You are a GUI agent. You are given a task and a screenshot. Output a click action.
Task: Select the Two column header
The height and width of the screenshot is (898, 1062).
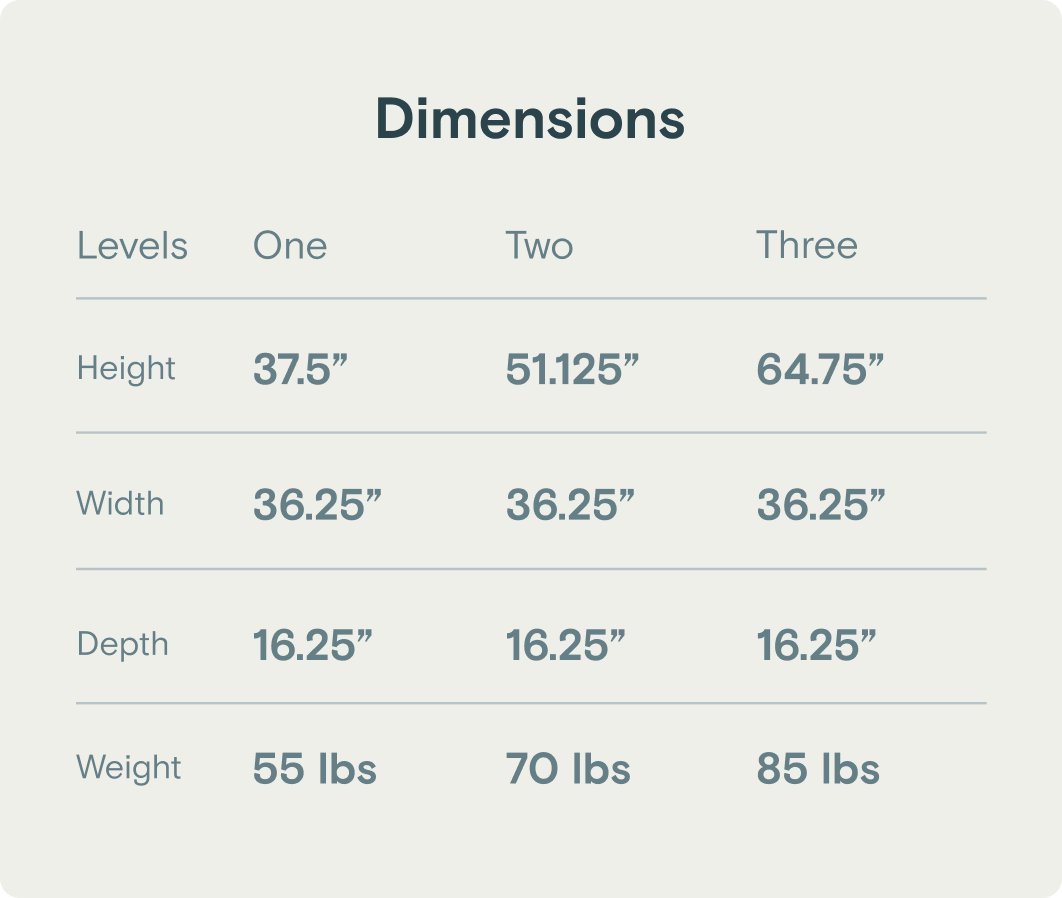pyautogui.click(x=539, y=246)
